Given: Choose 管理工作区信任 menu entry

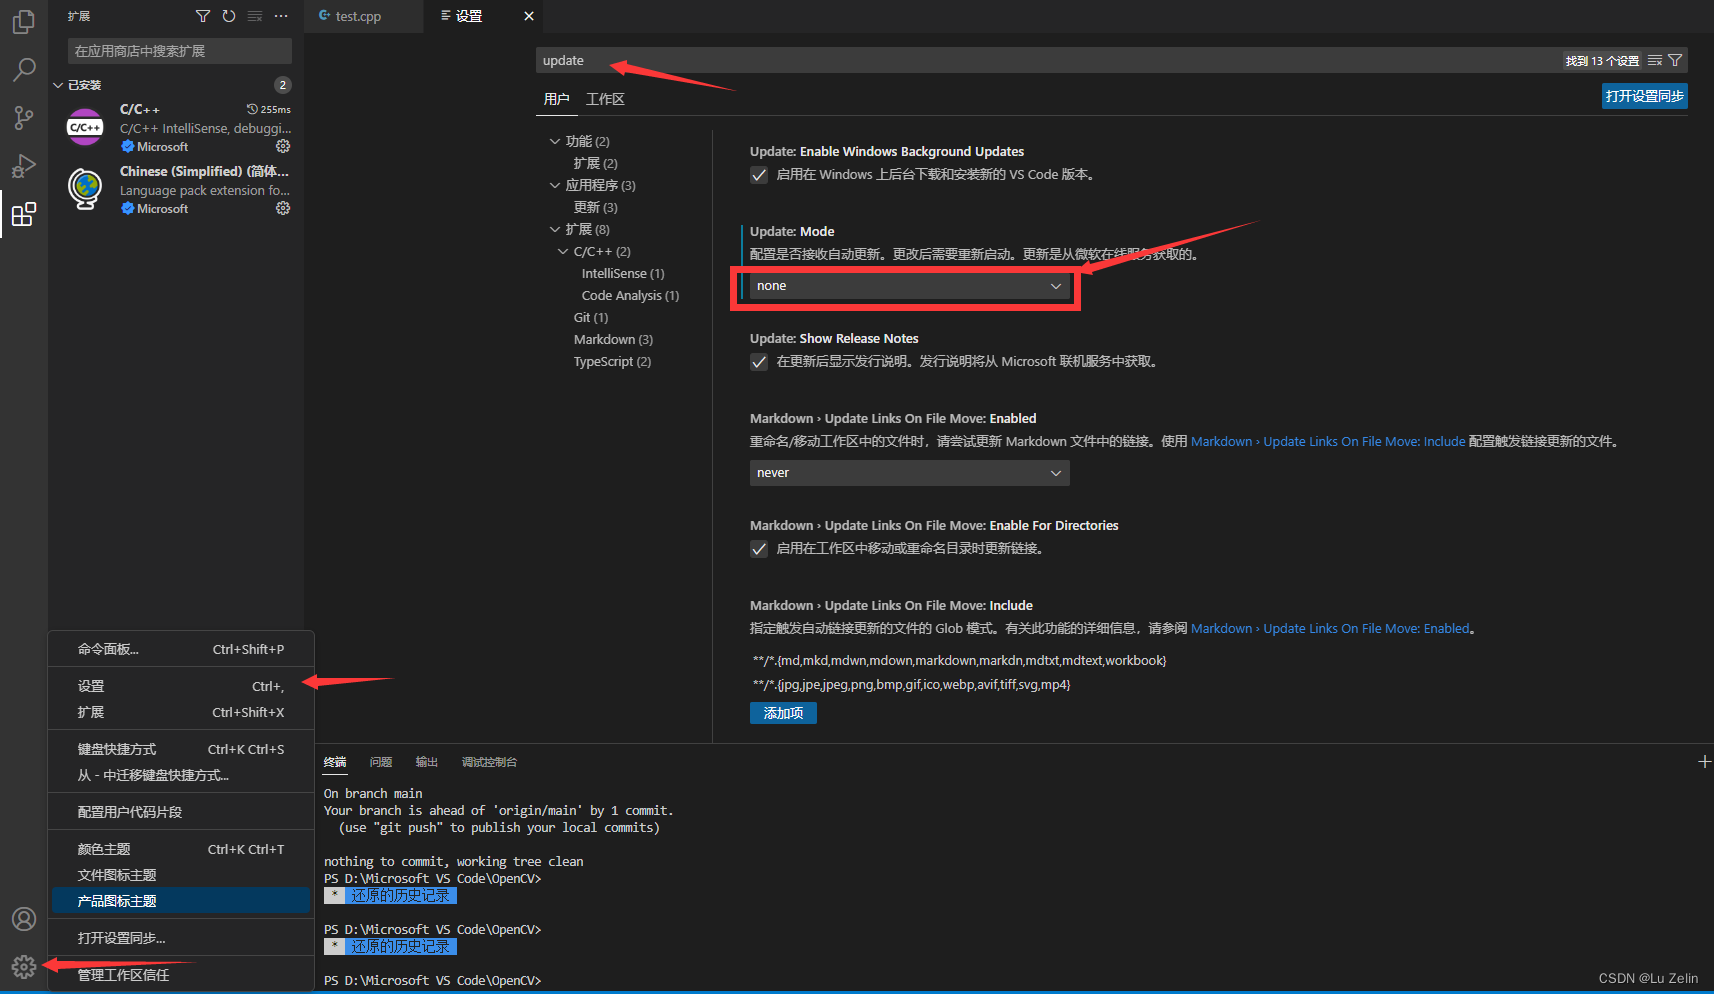Looking at the screenshot, I should click(x=181, y=975).
